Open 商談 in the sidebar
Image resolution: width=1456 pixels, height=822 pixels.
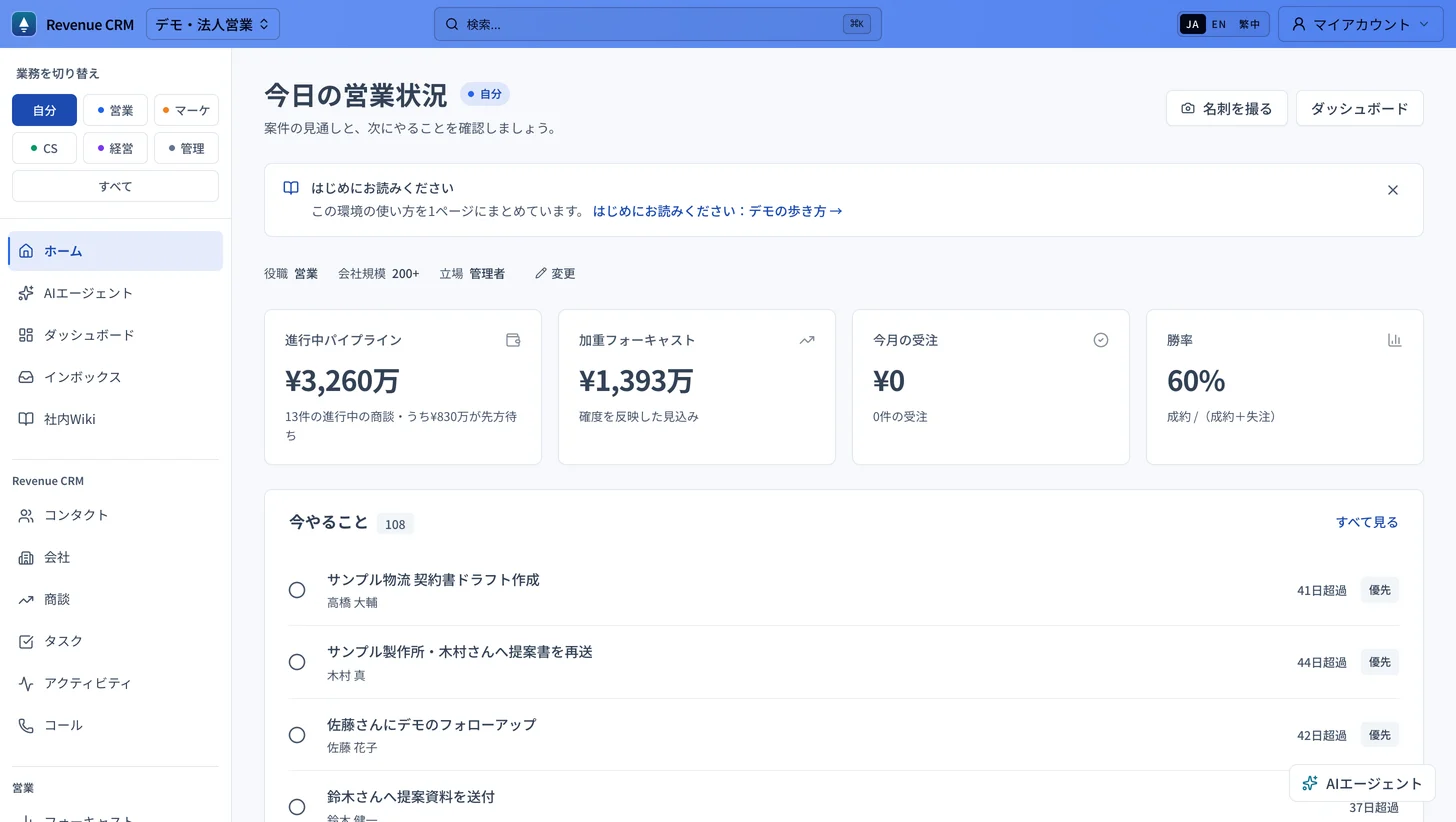[x=115, y=599]
